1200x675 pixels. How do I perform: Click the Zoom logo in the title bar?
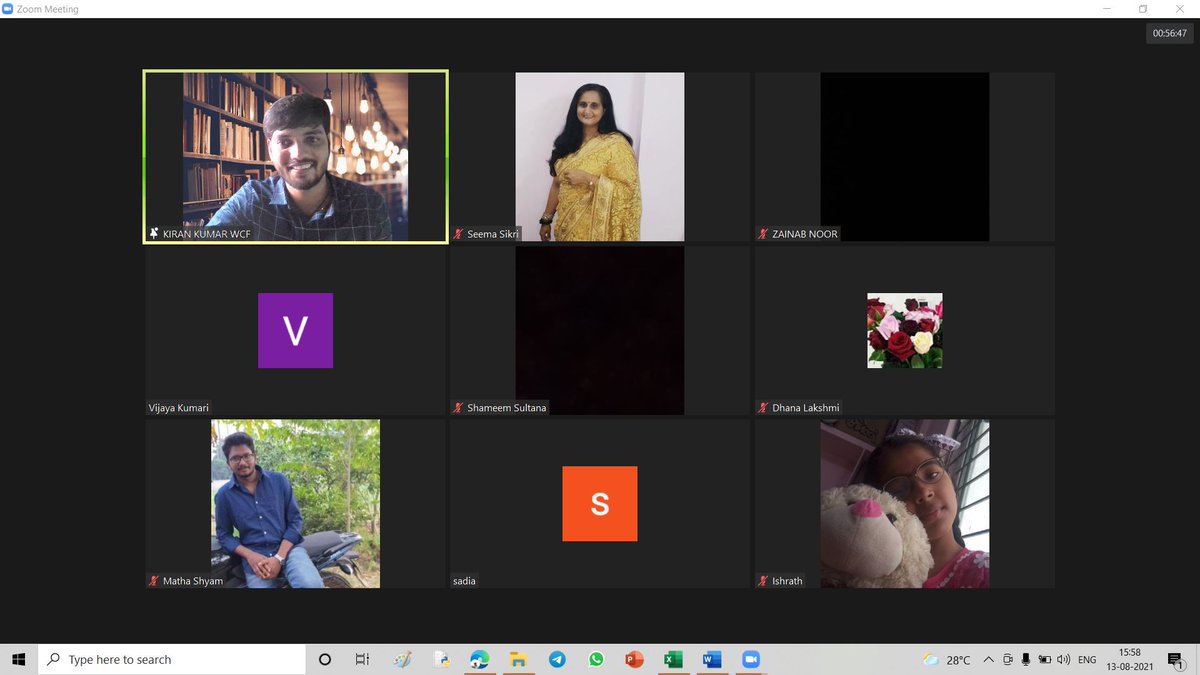point(9,9)
